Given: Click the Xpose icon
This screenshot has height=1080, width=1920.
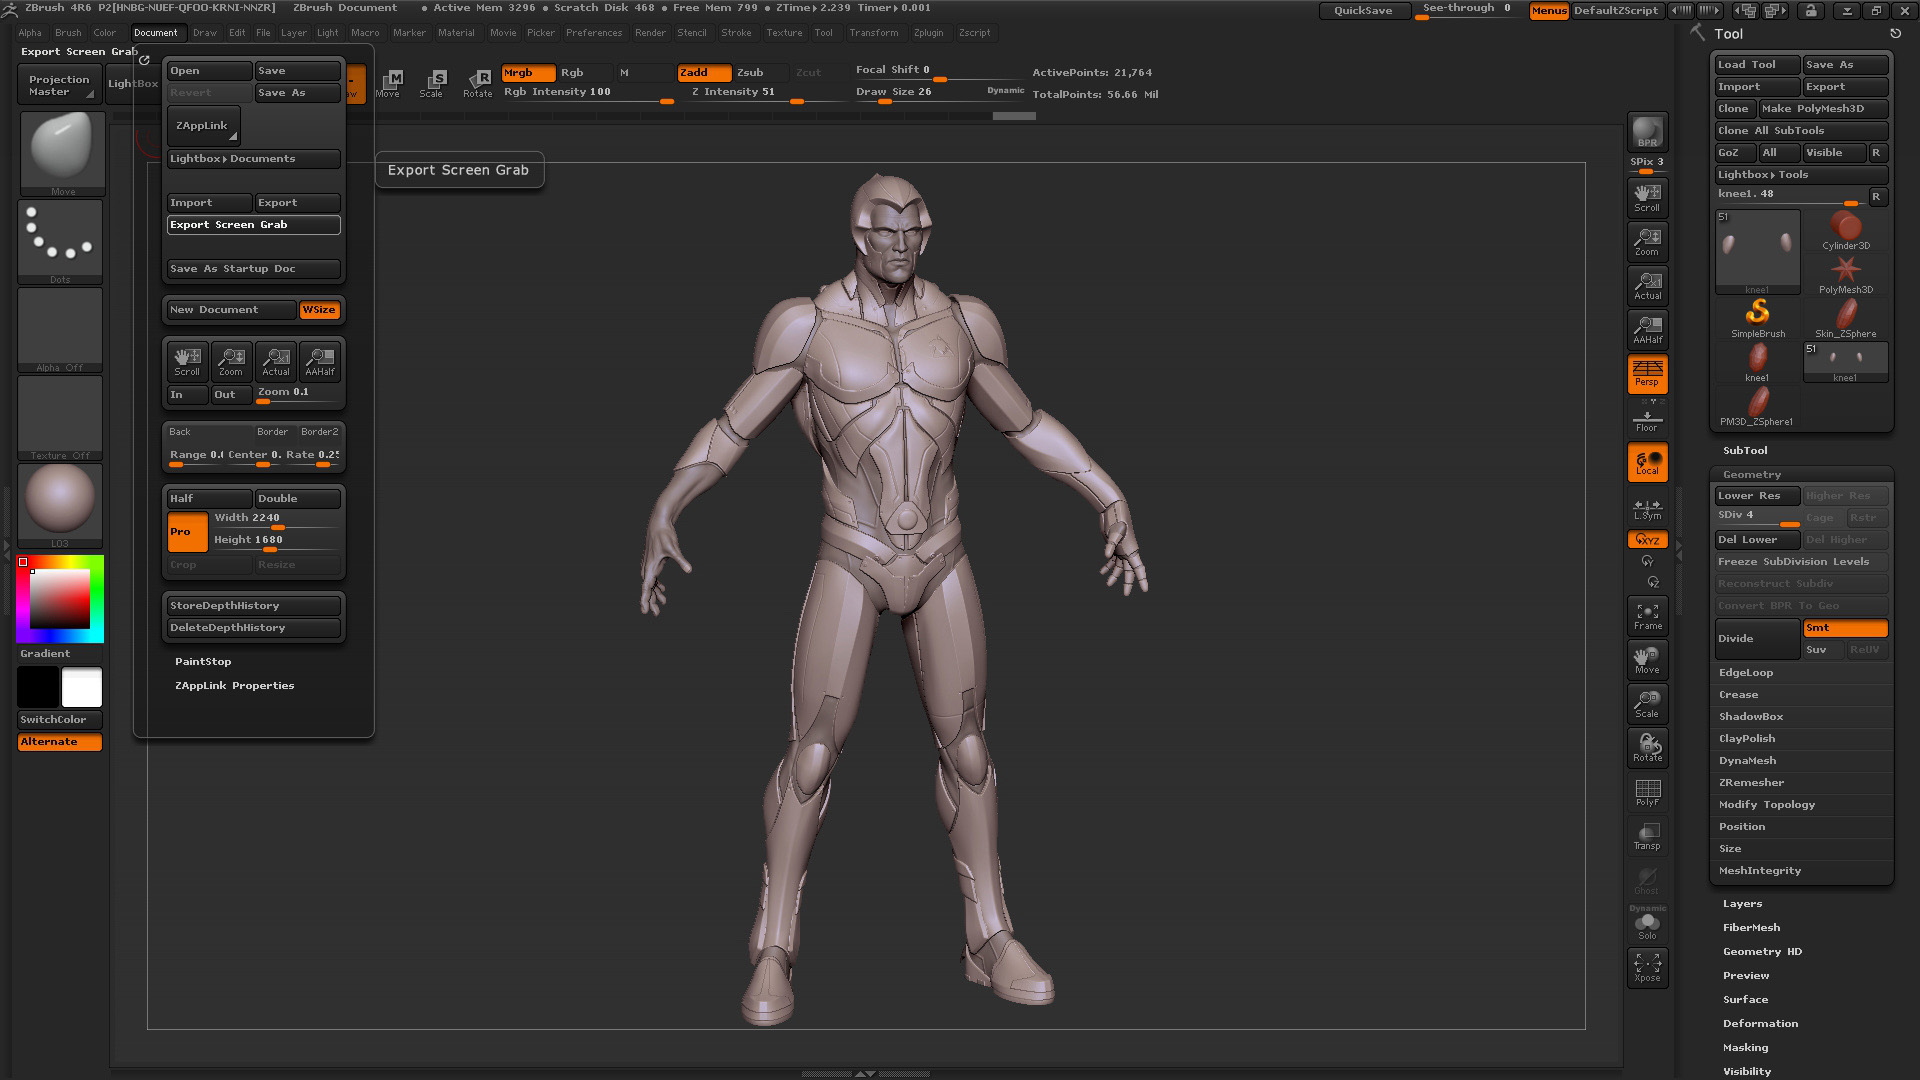Looking at the screenshot, I should [1647, 967].
